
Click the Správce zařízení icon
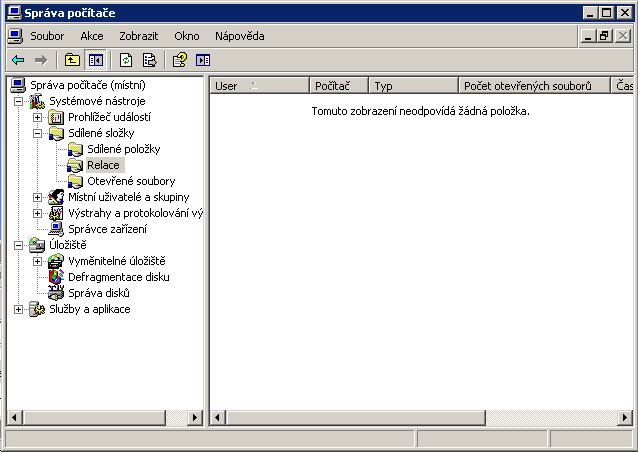[x=56, y=229]
